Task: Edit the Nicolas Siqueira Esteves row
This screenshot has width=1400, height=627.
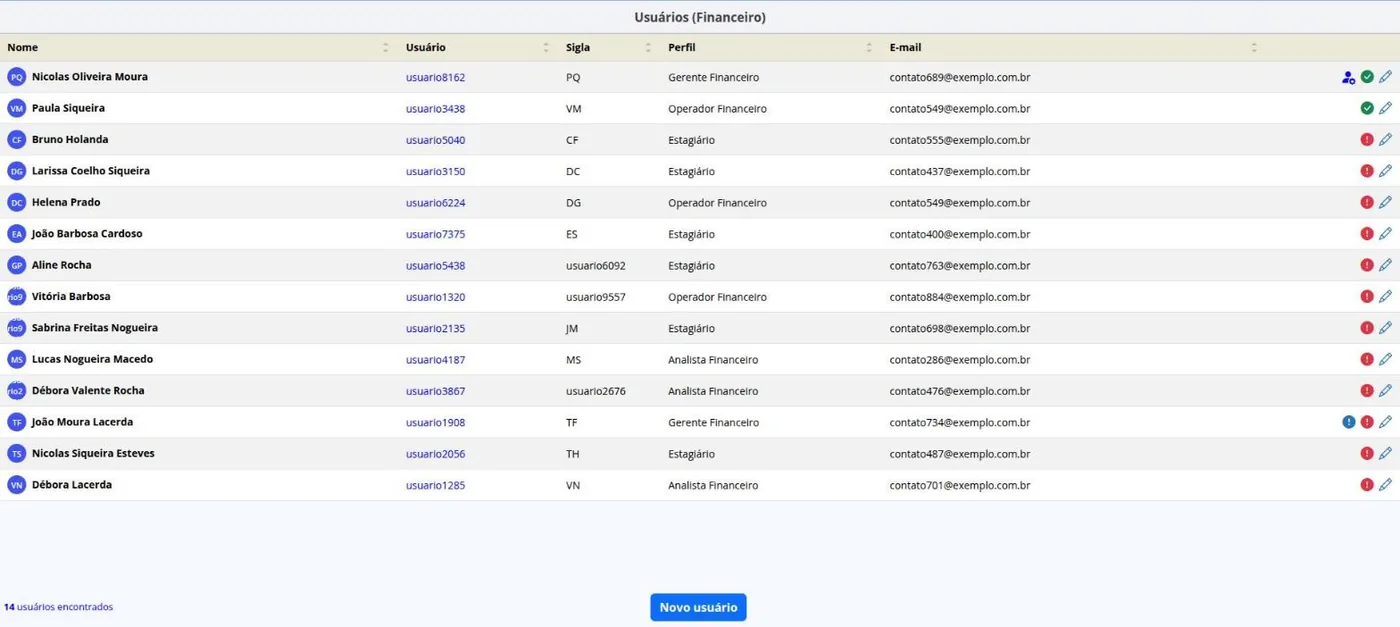Action: pos(1385,453)
